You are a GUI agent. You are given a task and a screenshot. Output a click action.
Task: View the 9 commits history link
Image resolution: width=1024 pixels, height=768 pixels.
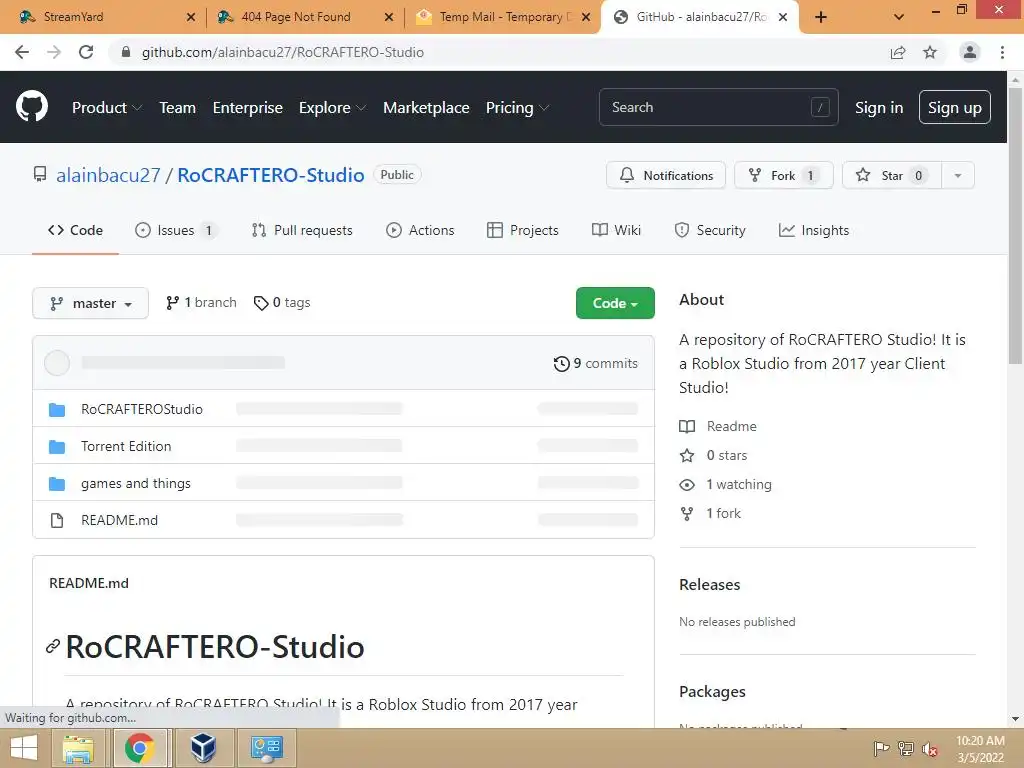coord(596,364)
